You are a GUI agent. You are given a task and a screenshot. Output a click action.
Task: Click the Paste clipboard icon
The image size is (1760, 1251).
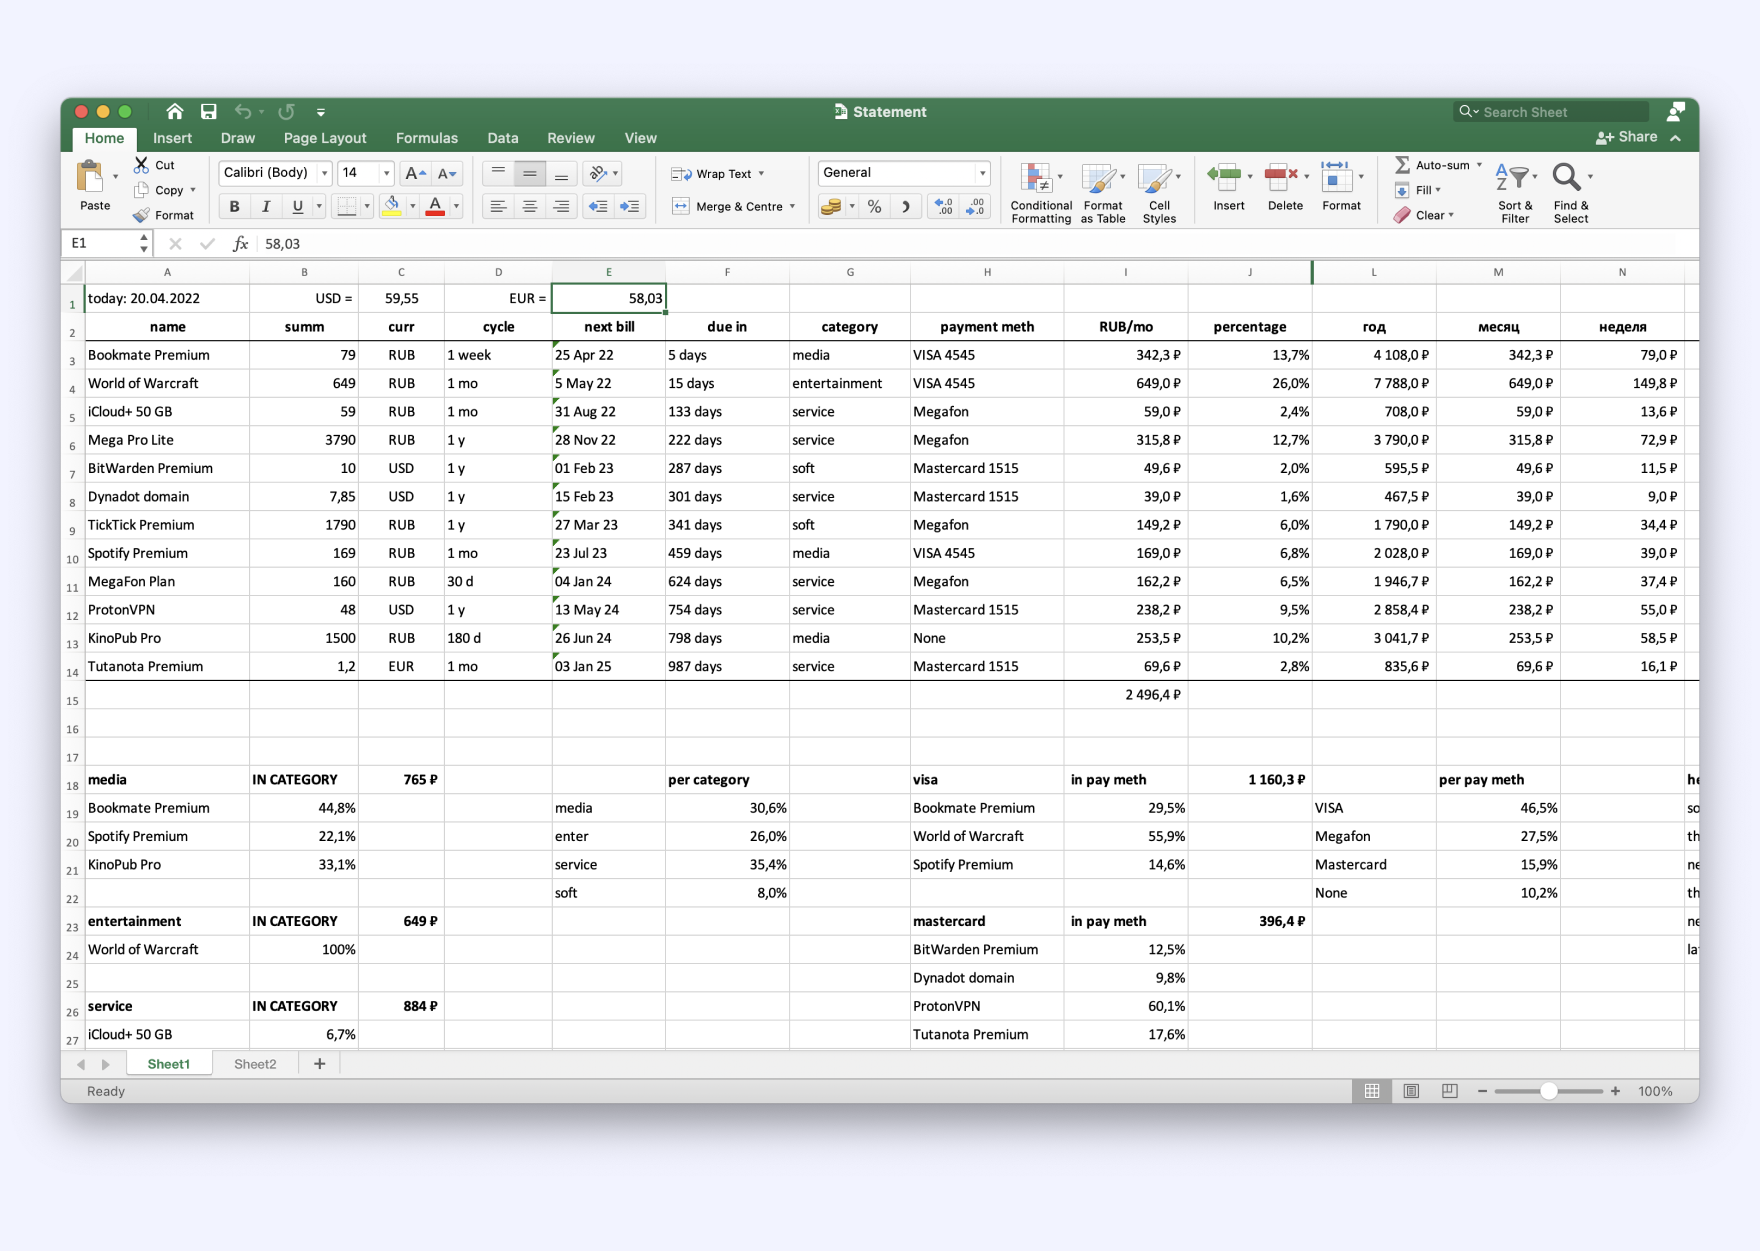point(91,177)
